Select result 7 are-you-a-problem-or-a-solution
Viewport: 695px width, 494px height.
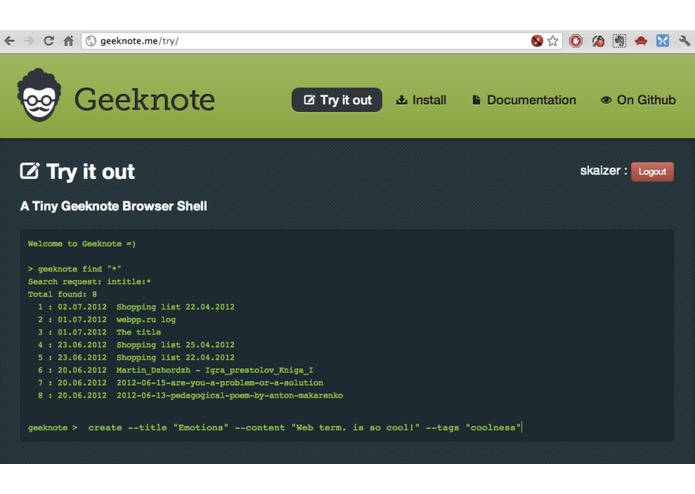(x=180, y=383)
